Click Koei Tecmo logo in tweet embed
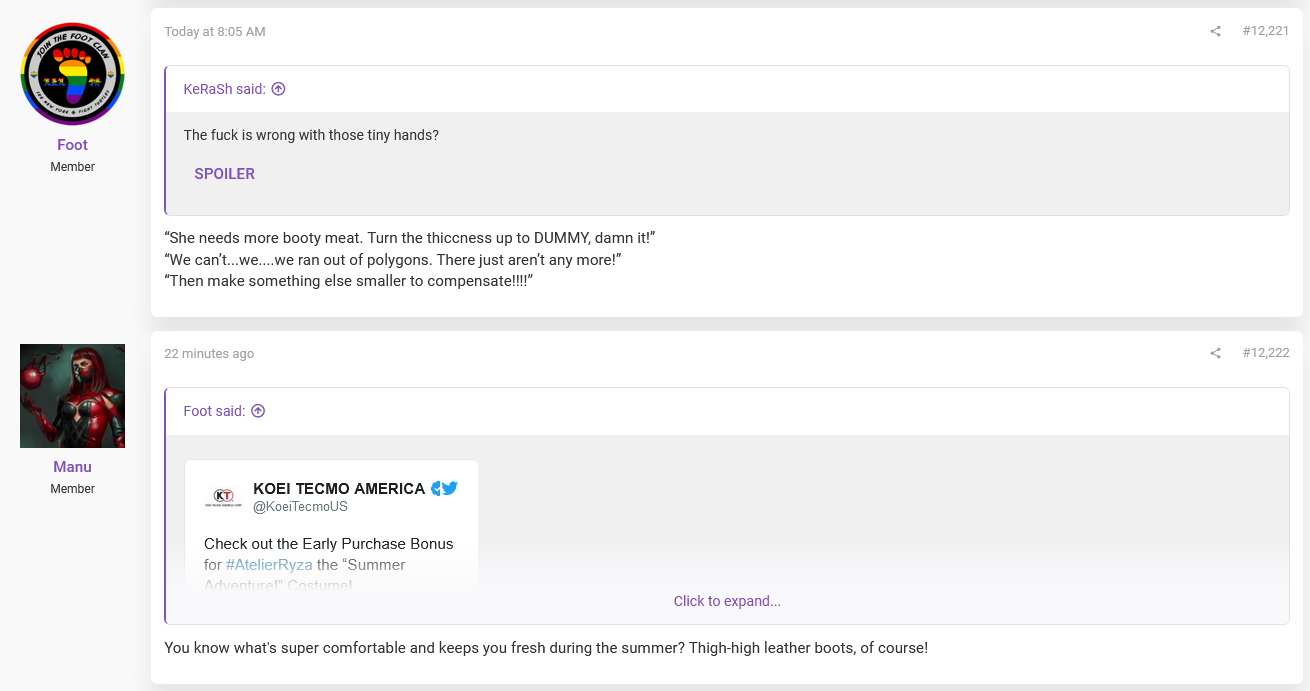 (224, 496)
